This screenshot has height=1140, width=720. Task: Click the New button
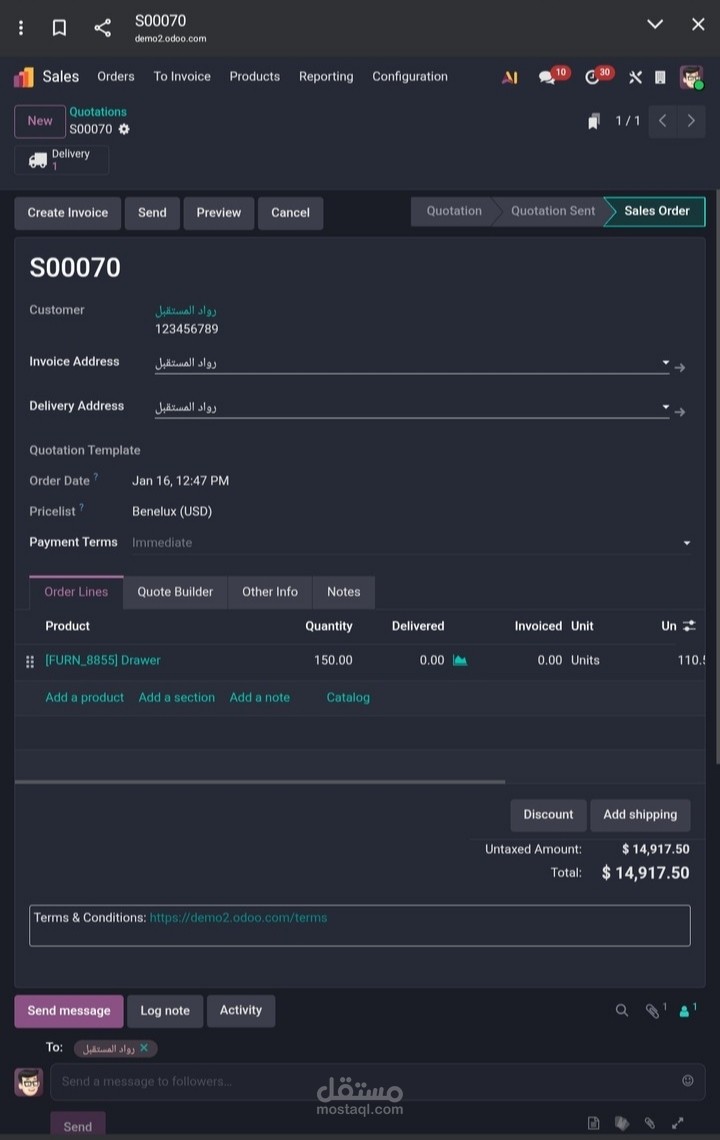point(40,121)
